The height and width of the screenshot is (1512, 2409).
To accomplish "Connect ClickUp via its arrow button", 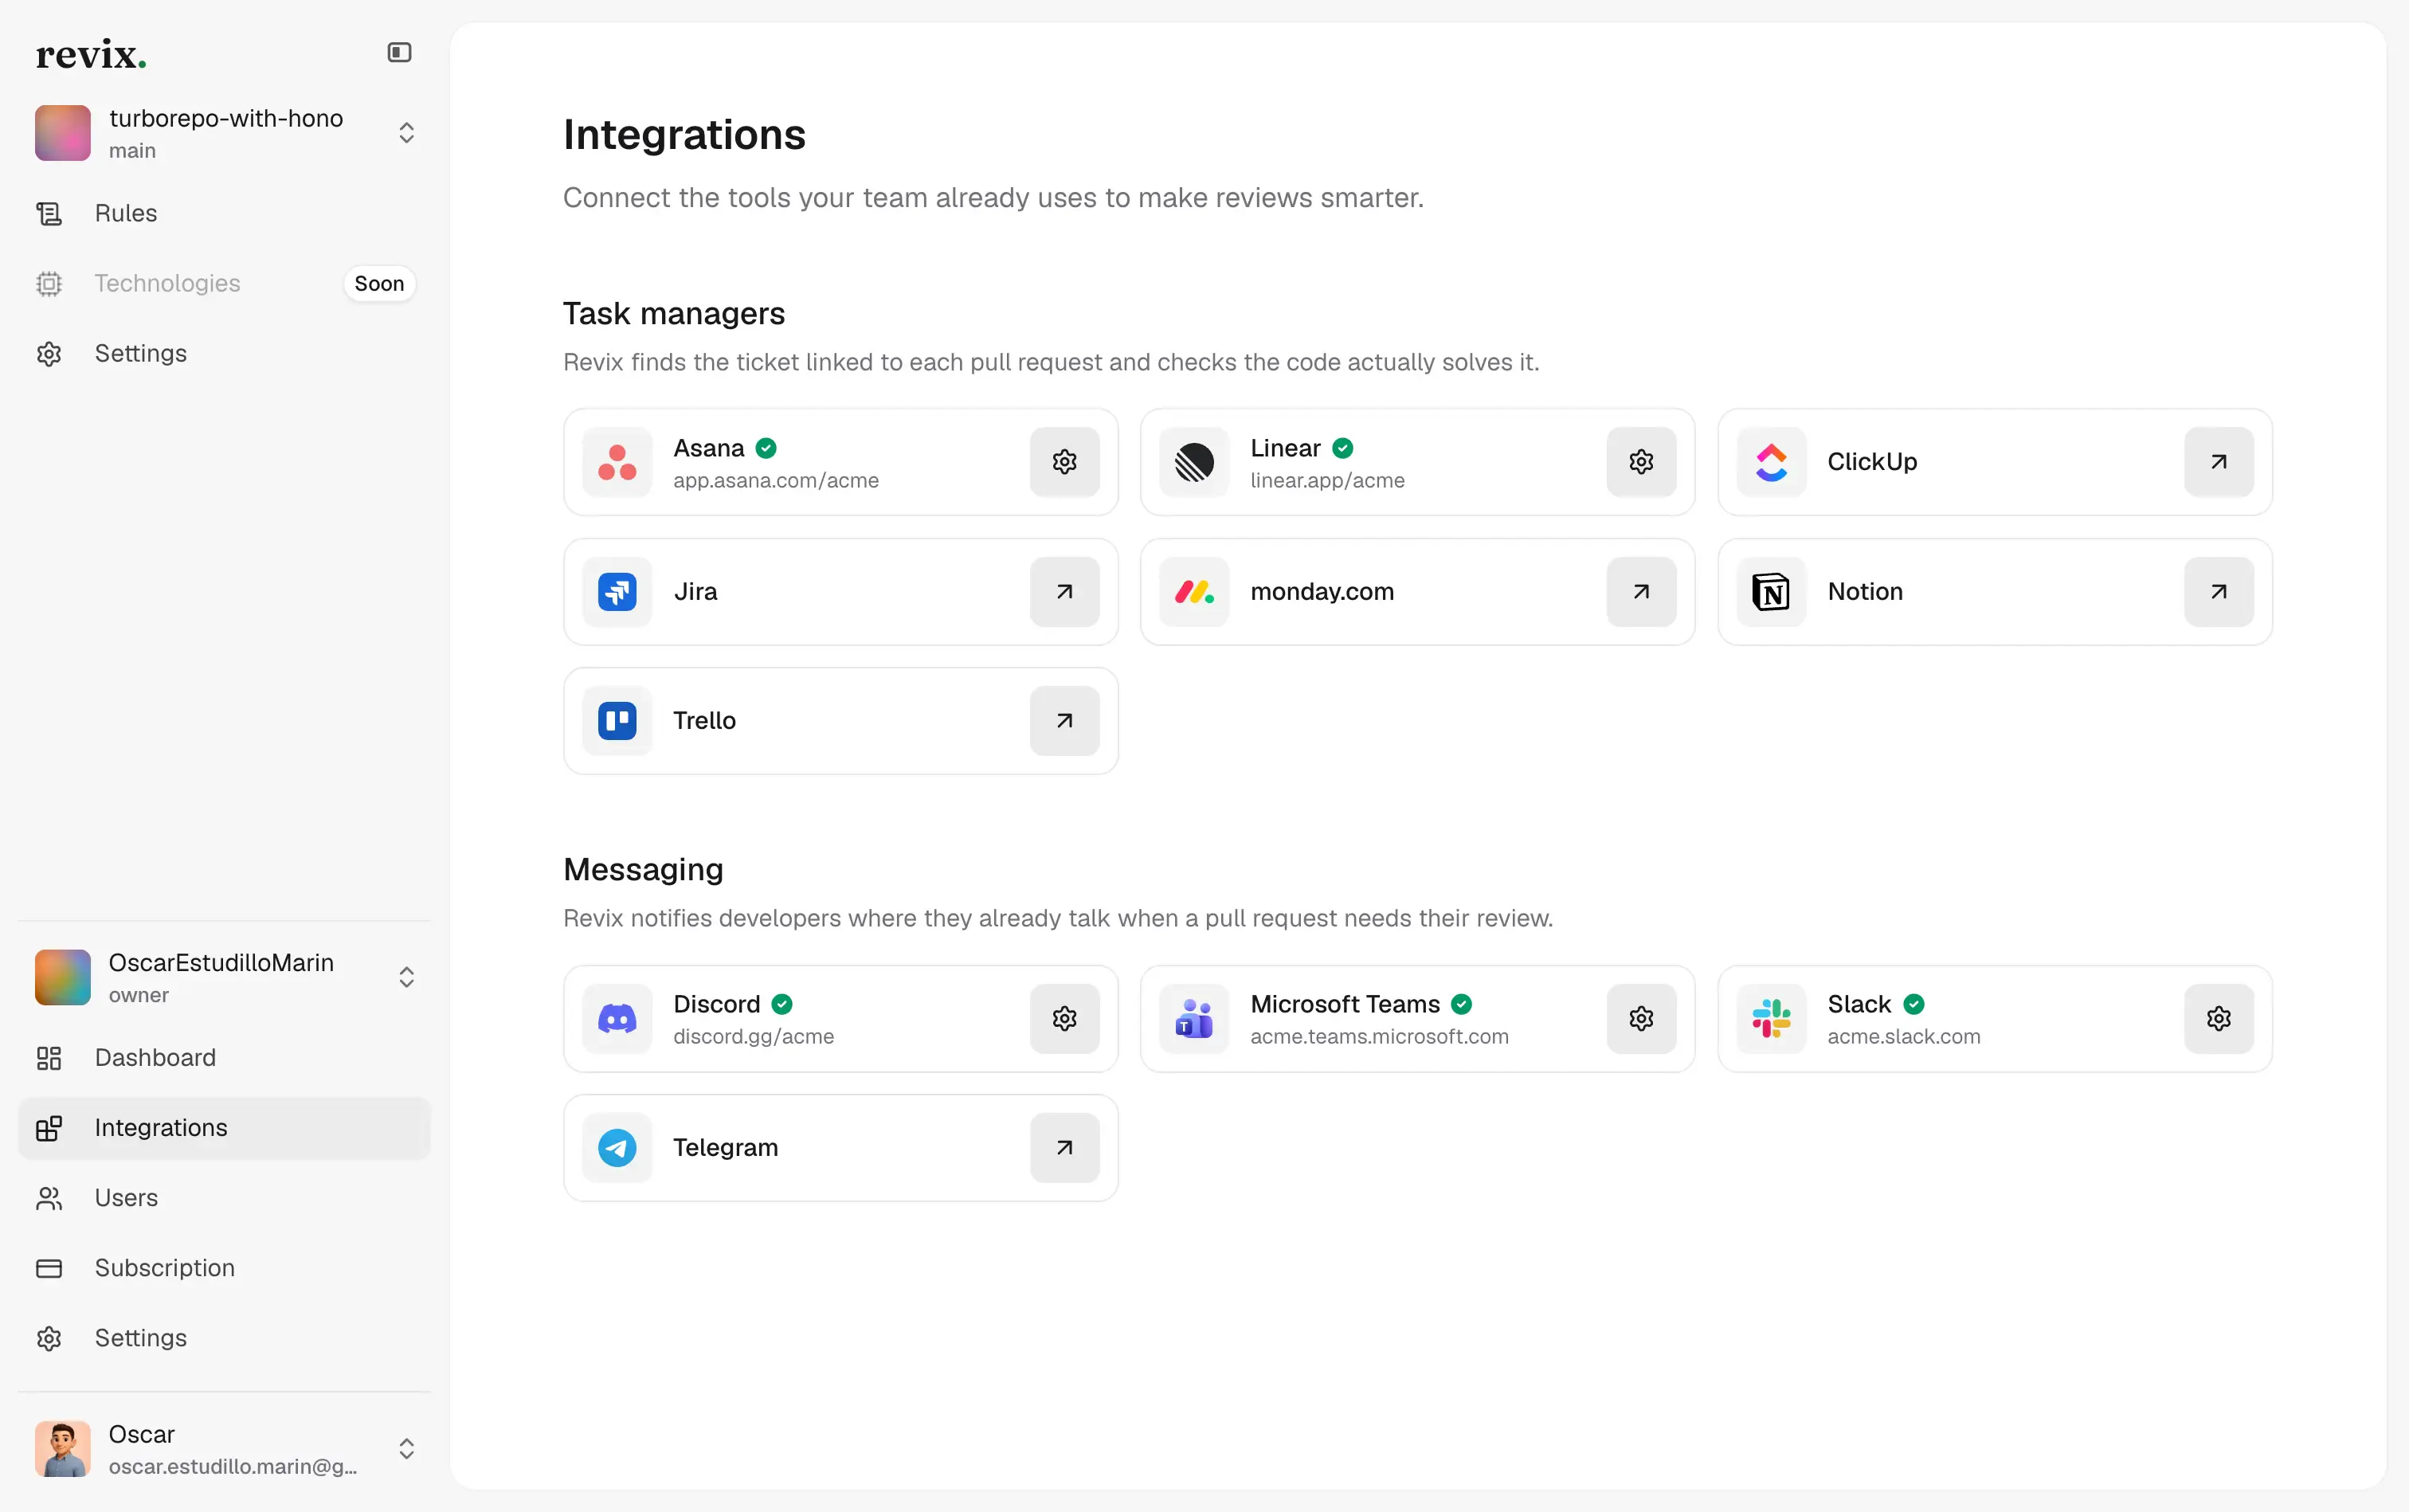I will tap(2218, 462).
